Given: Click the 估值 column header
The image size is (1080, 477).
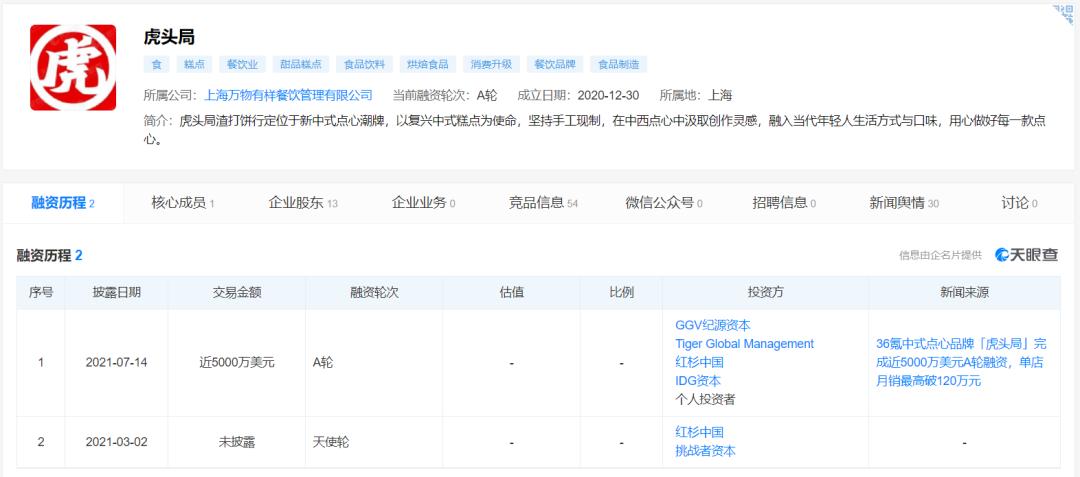Looking at the screenshot, I should [511, 293].
